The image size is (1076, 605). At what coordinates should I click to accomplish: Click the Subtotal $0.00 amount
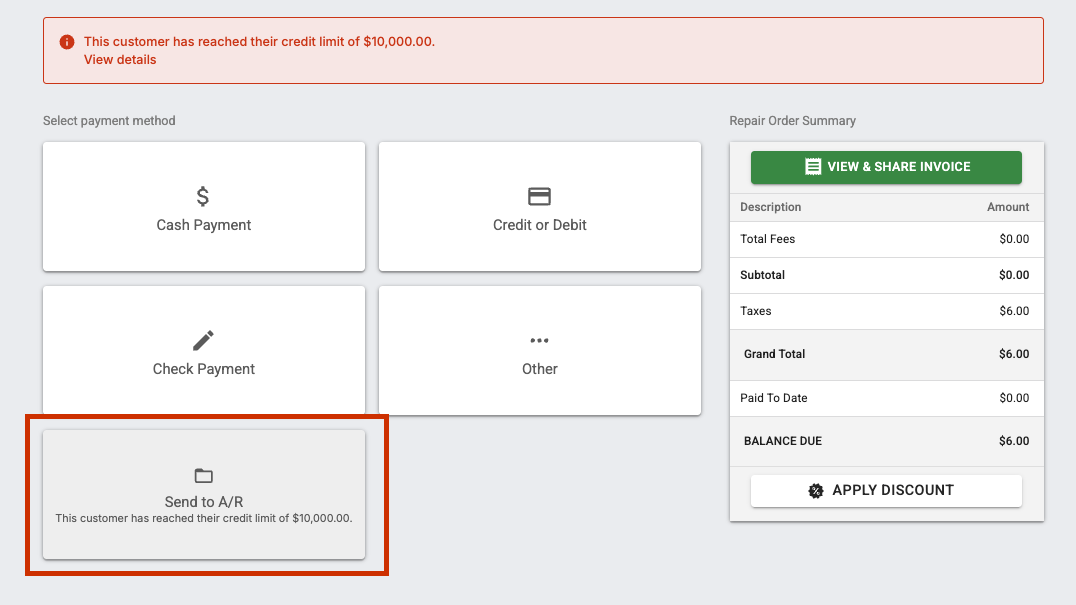click(x=1014, y=275)
